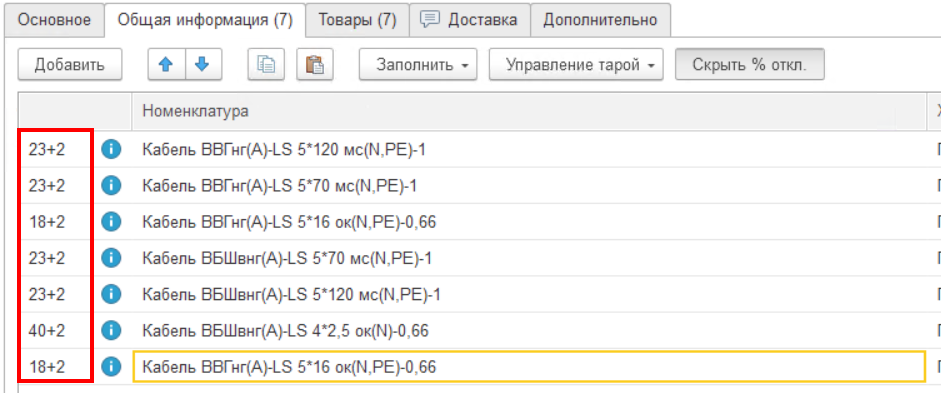Select the highlighted ВВГнг(А)-LS 5*16 last row field
The width and height of the screenshot is (941, 393).
point(529,366)
